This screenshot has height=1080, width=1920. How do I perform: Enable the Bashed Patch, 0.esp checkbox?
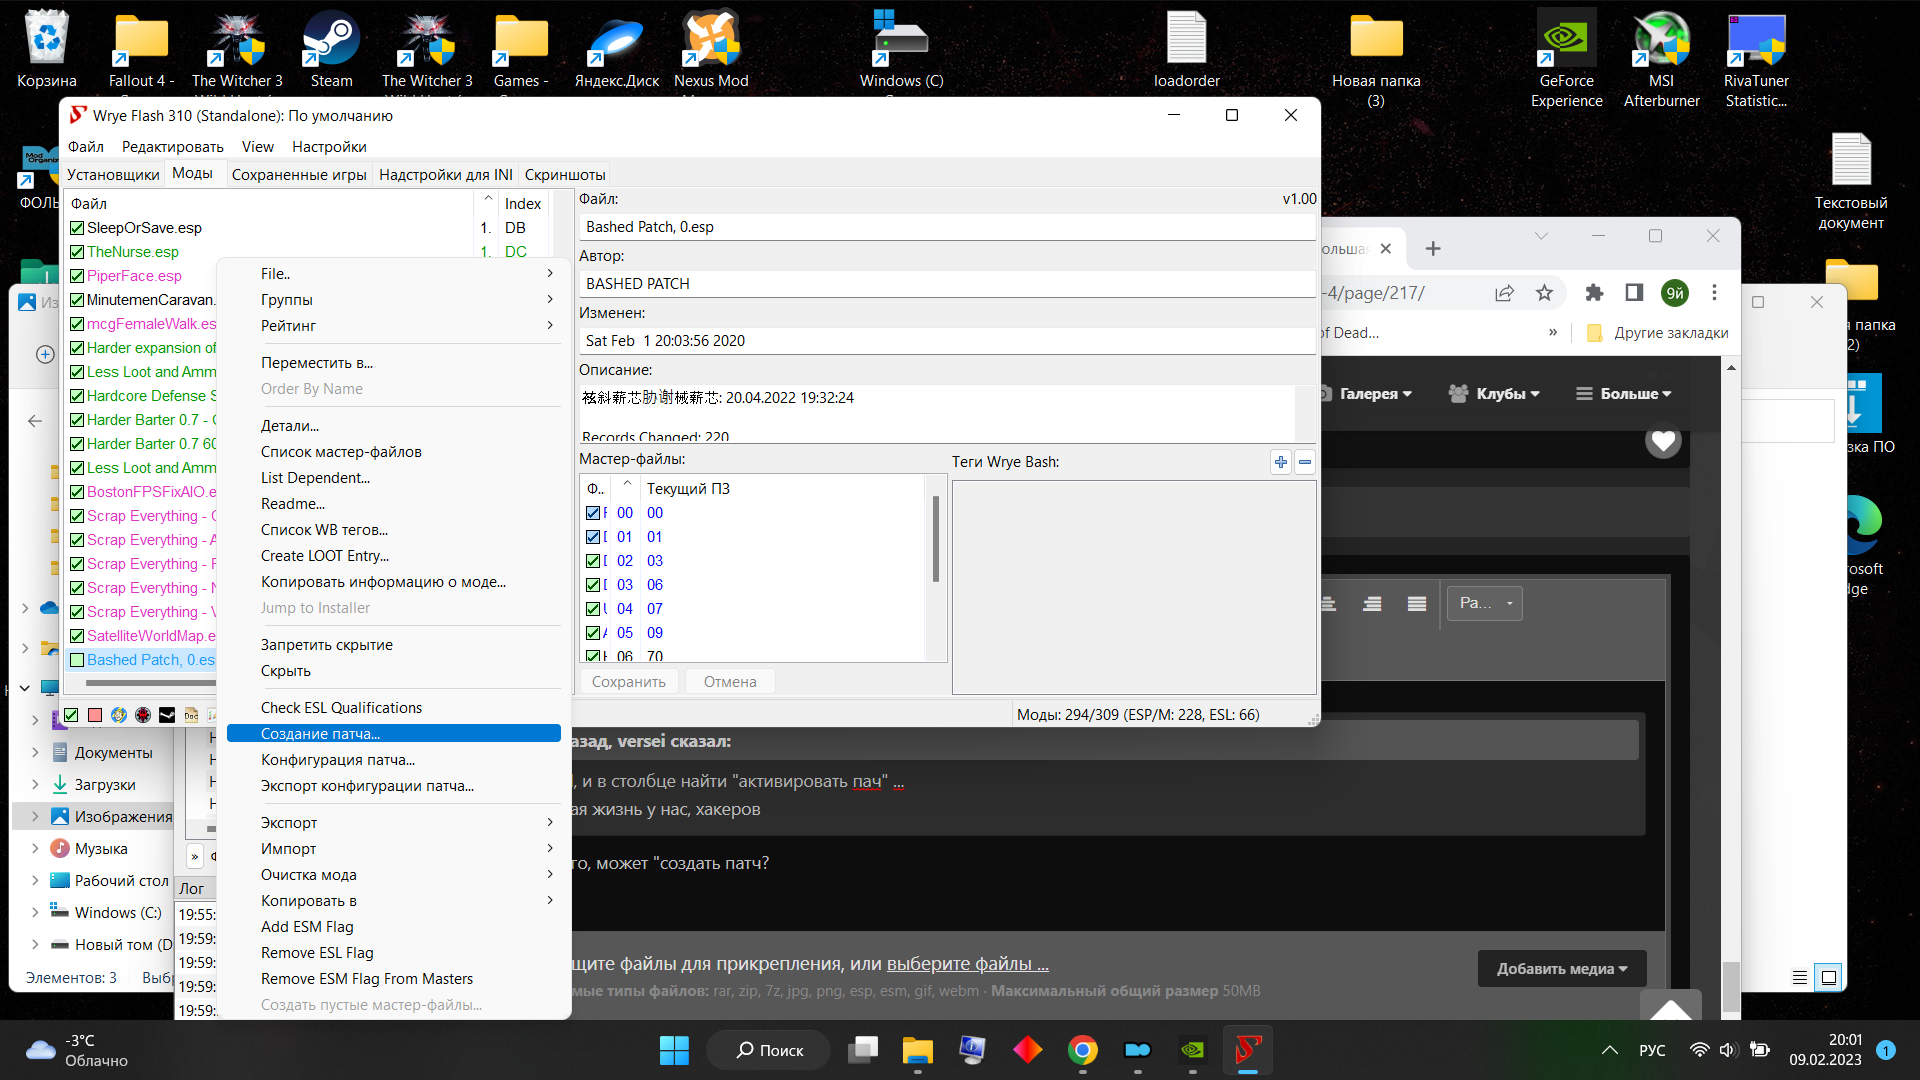pos(77,660)
